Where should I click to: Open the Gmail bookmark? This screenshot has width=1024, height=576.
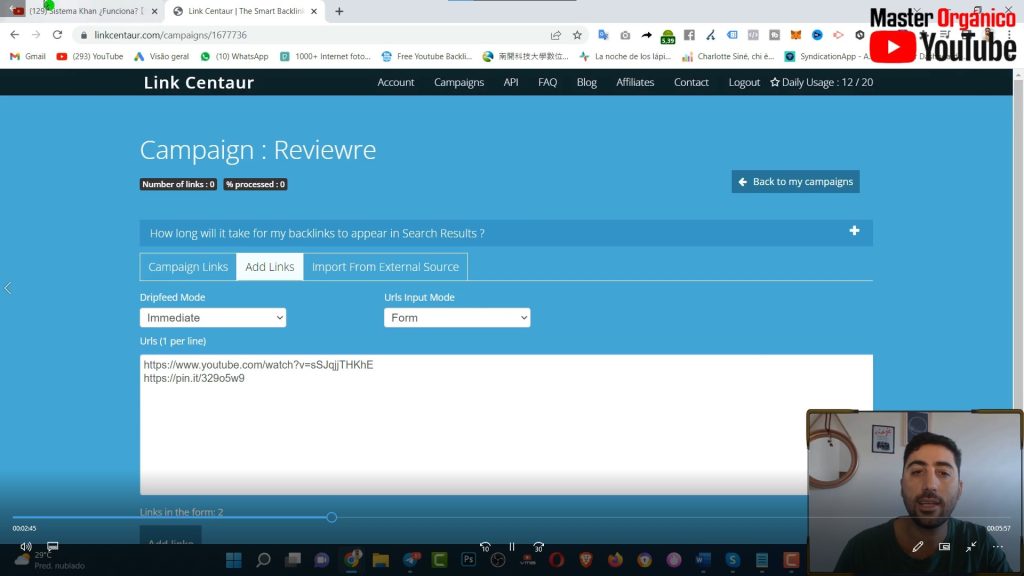click(x=27, y=56)
